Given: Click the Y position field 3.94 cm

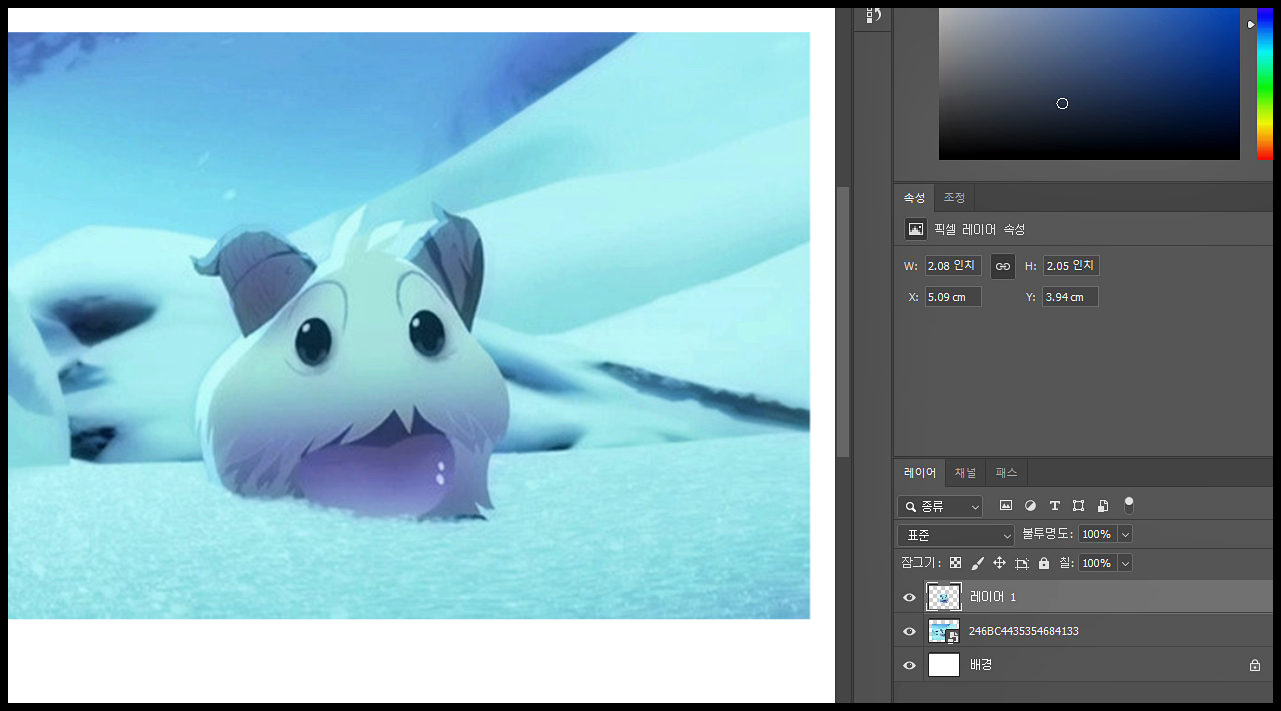Looking at the screenshot, I should click(x=1070, y=297).
